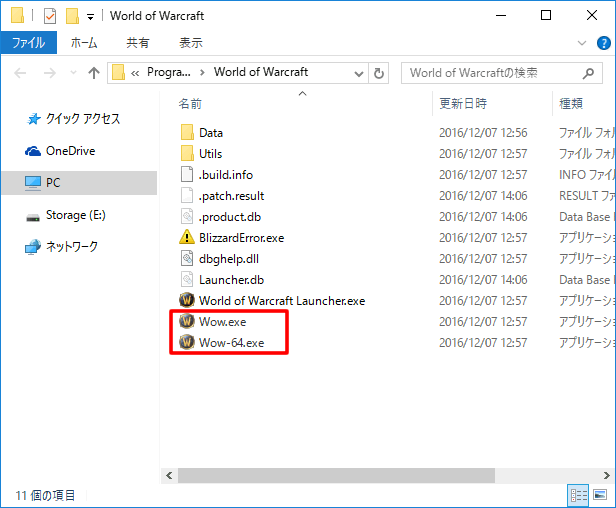This screenshot has width=616, height=508.
Task: Click the BlizzardError.exe file name
Action: tap(242, 238)
